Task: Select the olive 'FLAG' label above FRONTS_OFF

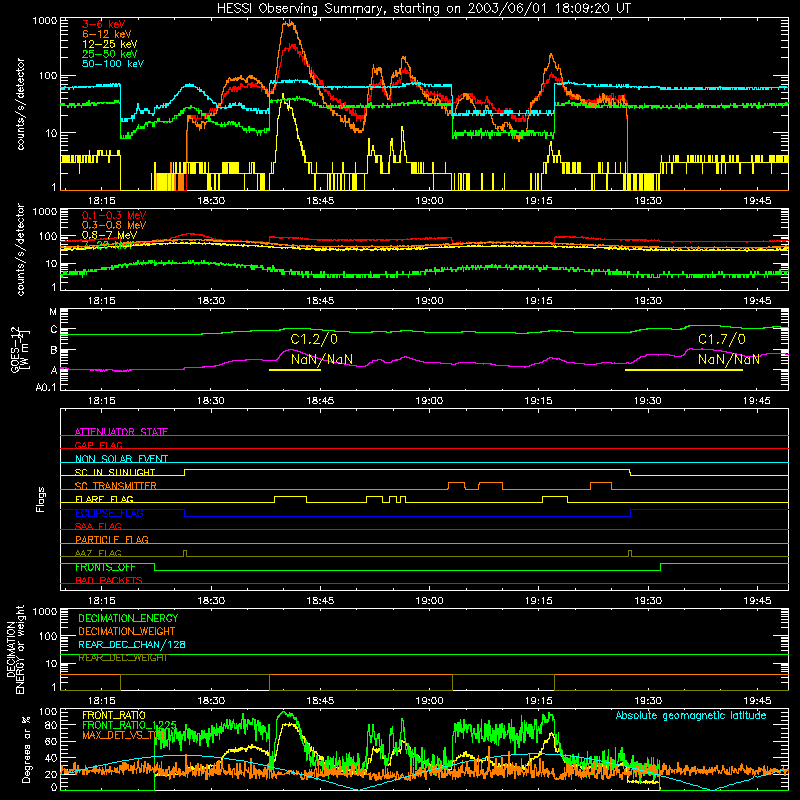Action: click(98, 553)
